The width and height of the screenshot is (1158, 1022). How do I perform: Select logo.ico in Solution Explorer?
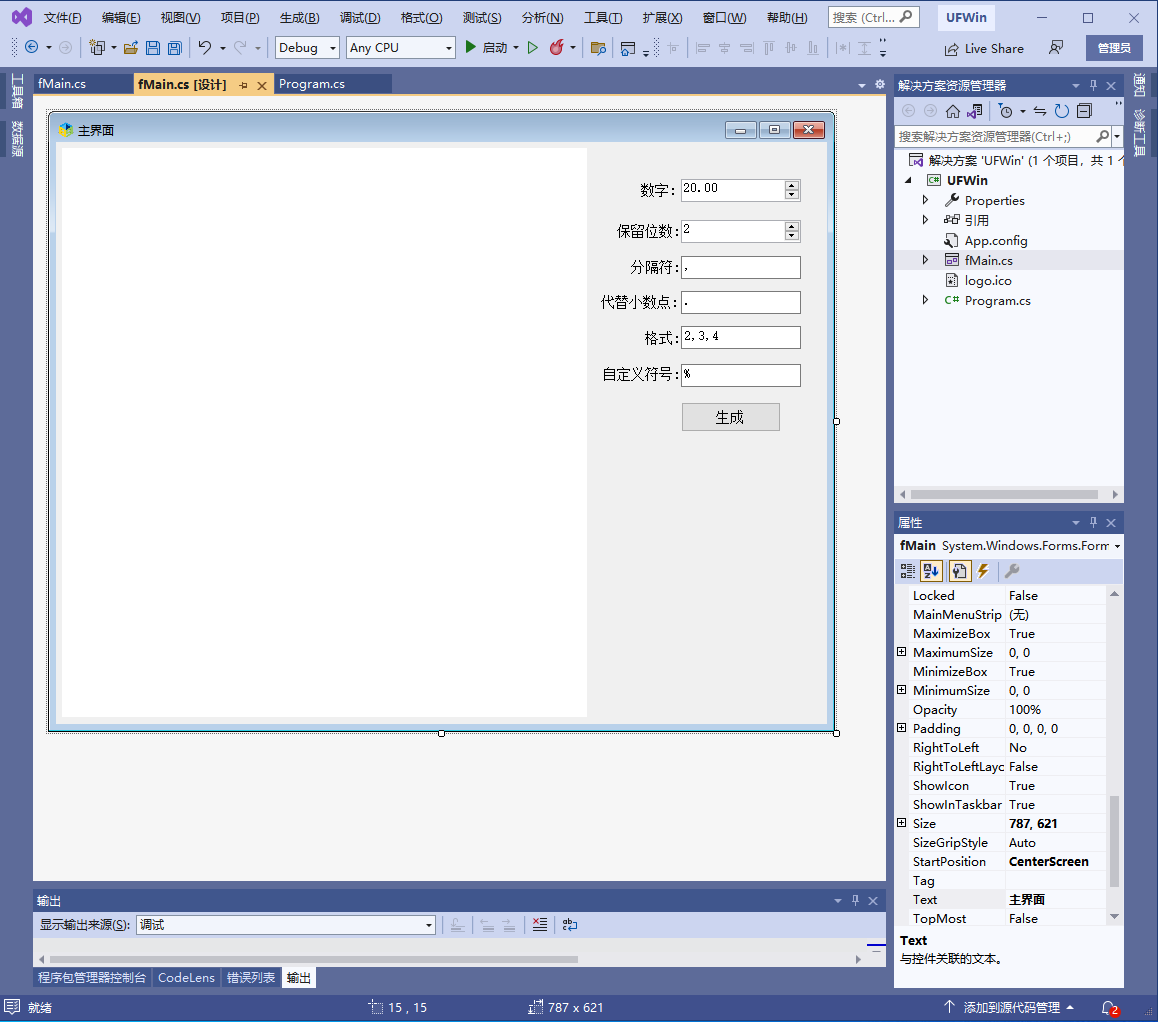[x=987, y=281]
